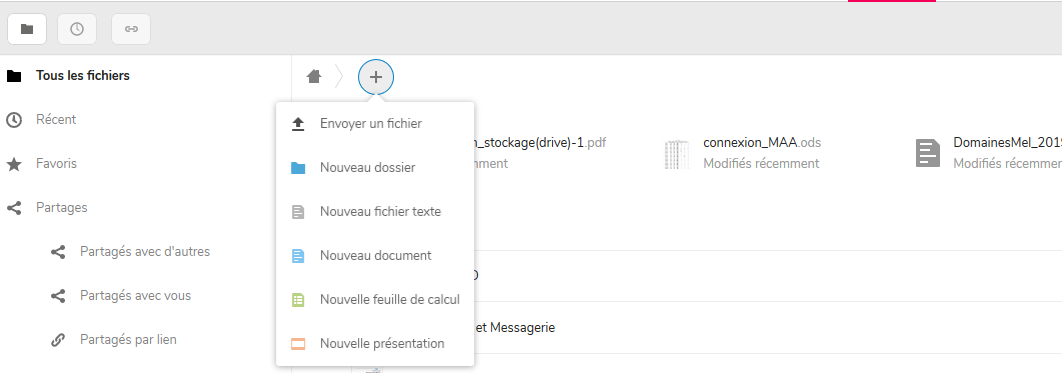Screen dimensions: 1062x373
Task: Click the link icon in top toolbar
Action: point(131,29)
